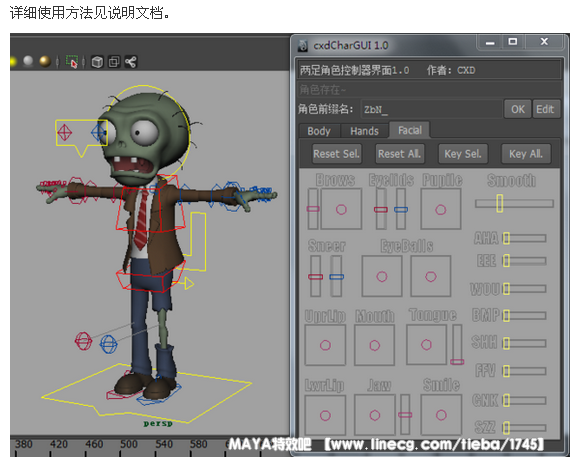Screen dimensions: 578x461
Task: Select the blue eye aim control in viewport
Action: [99, 132]
